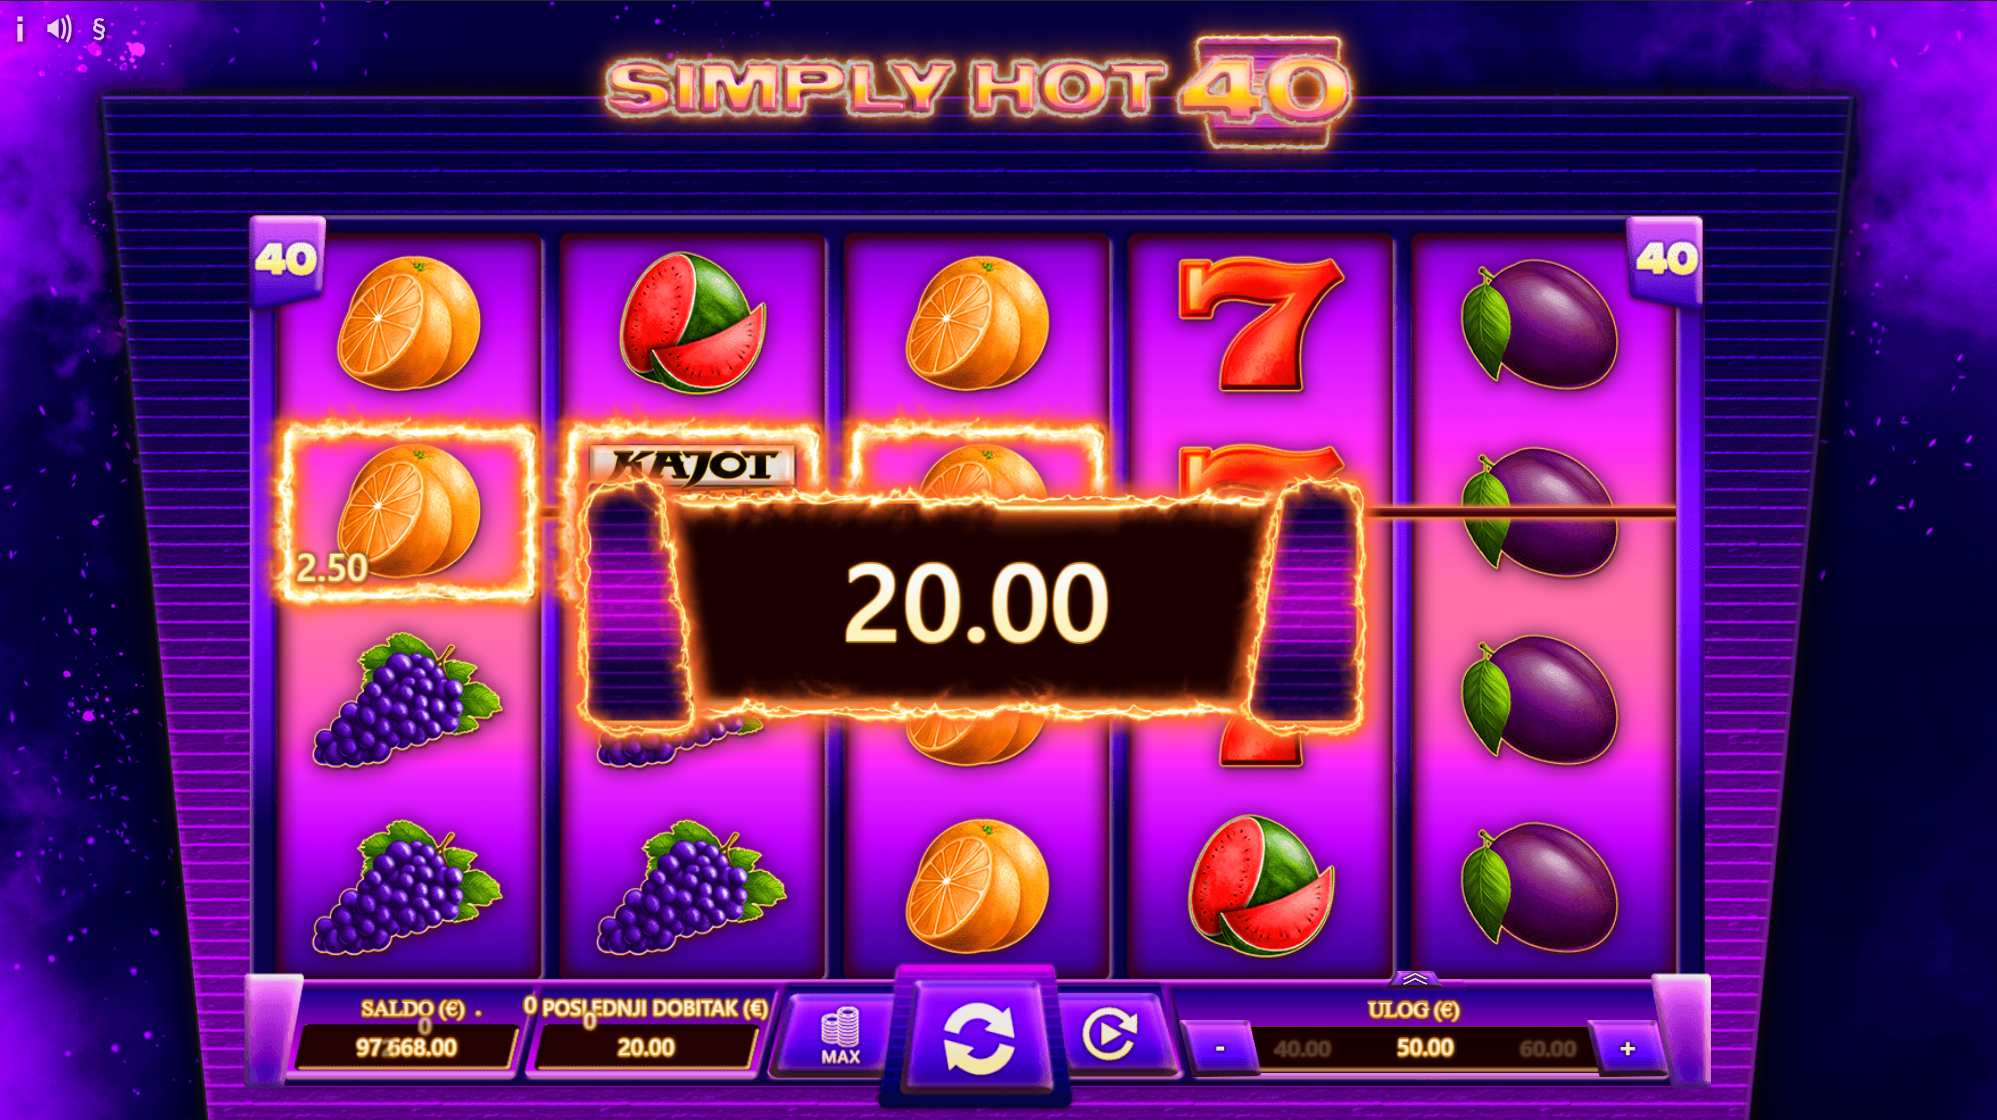Expand the chevron panel above ULOG
This screenshot has height=1120, width=1997.
click(x=1414, y=978)
